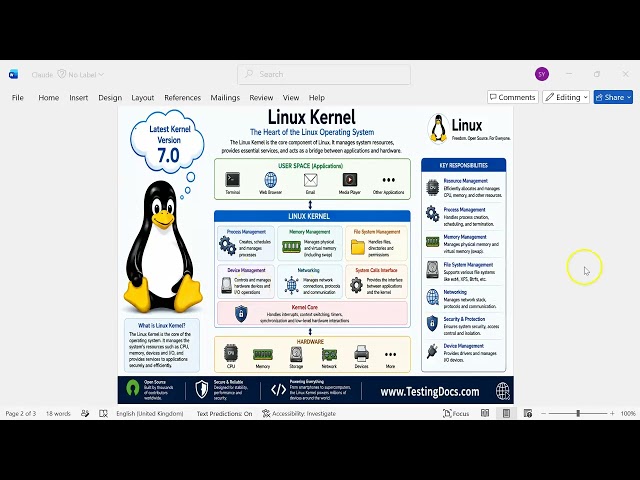Open the Editing mode dropdown

(566, 97)
